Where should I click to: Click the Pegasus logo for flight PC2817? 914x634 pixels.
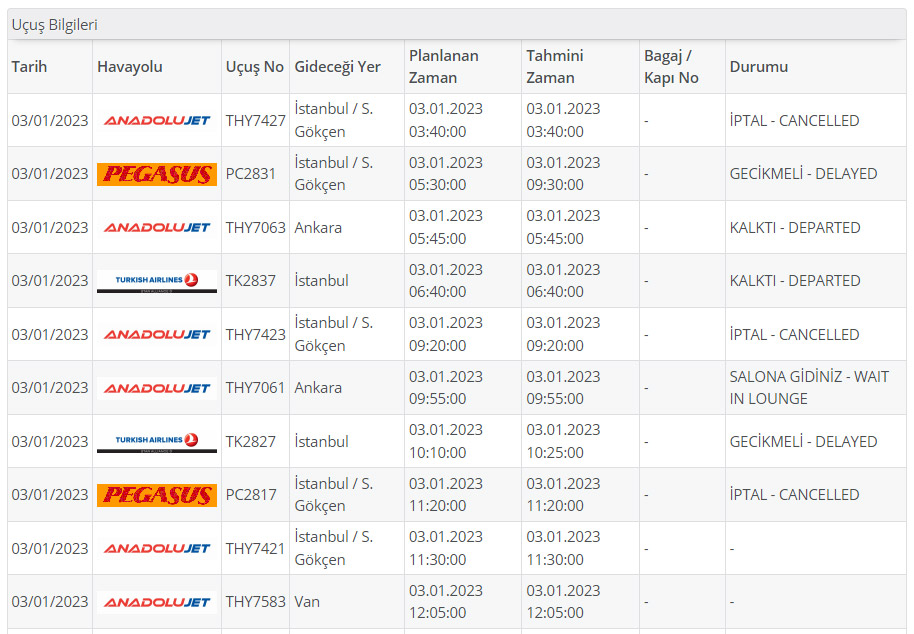pyautogui.click(x=157, y=495)
